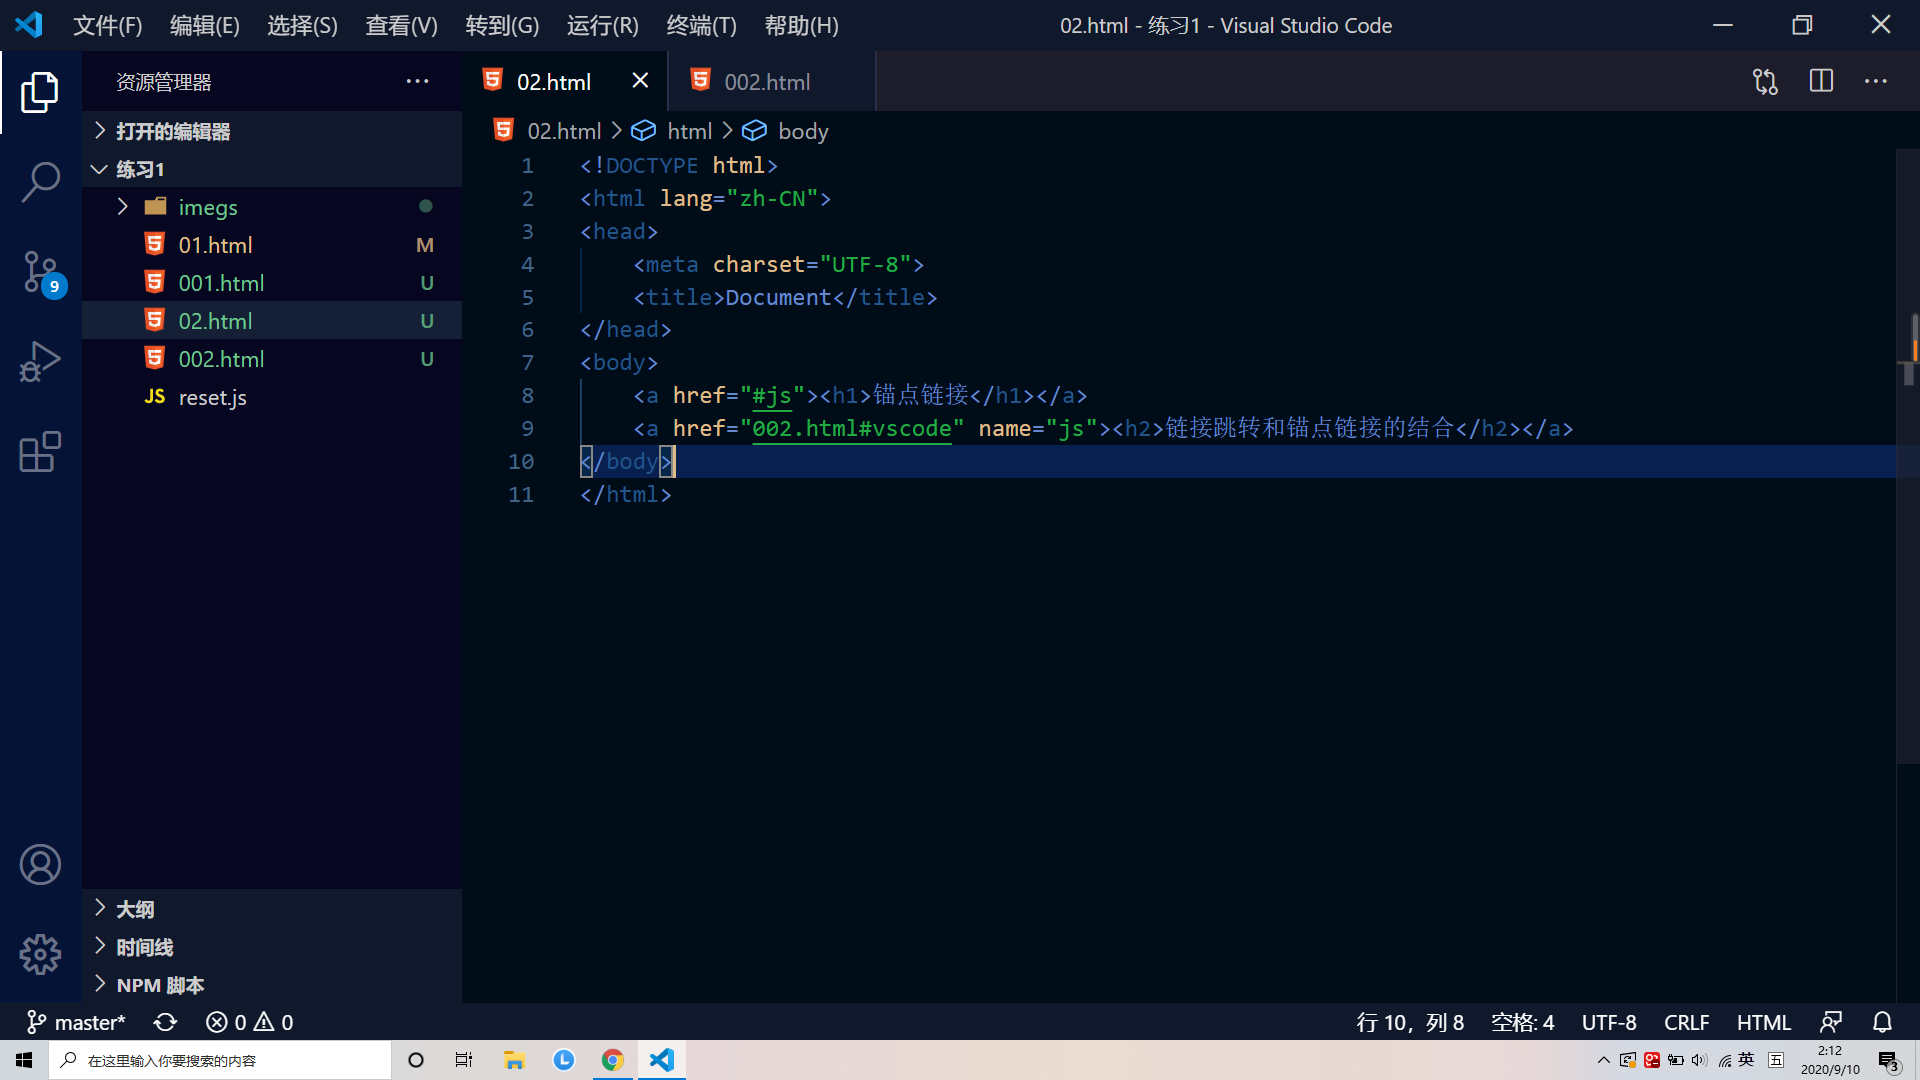
Task: Open the 选择(S) menu
Action: pyautogui.click(x=302, y=25)
